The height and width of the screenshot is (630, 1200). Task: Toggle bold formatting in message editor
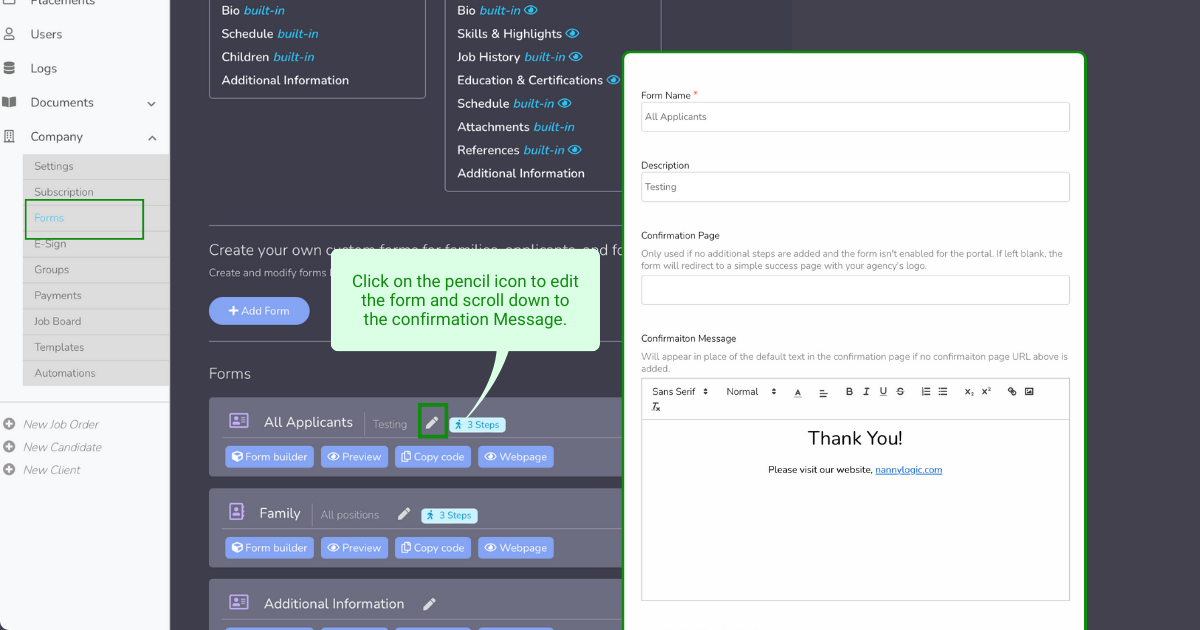[849, 392]
